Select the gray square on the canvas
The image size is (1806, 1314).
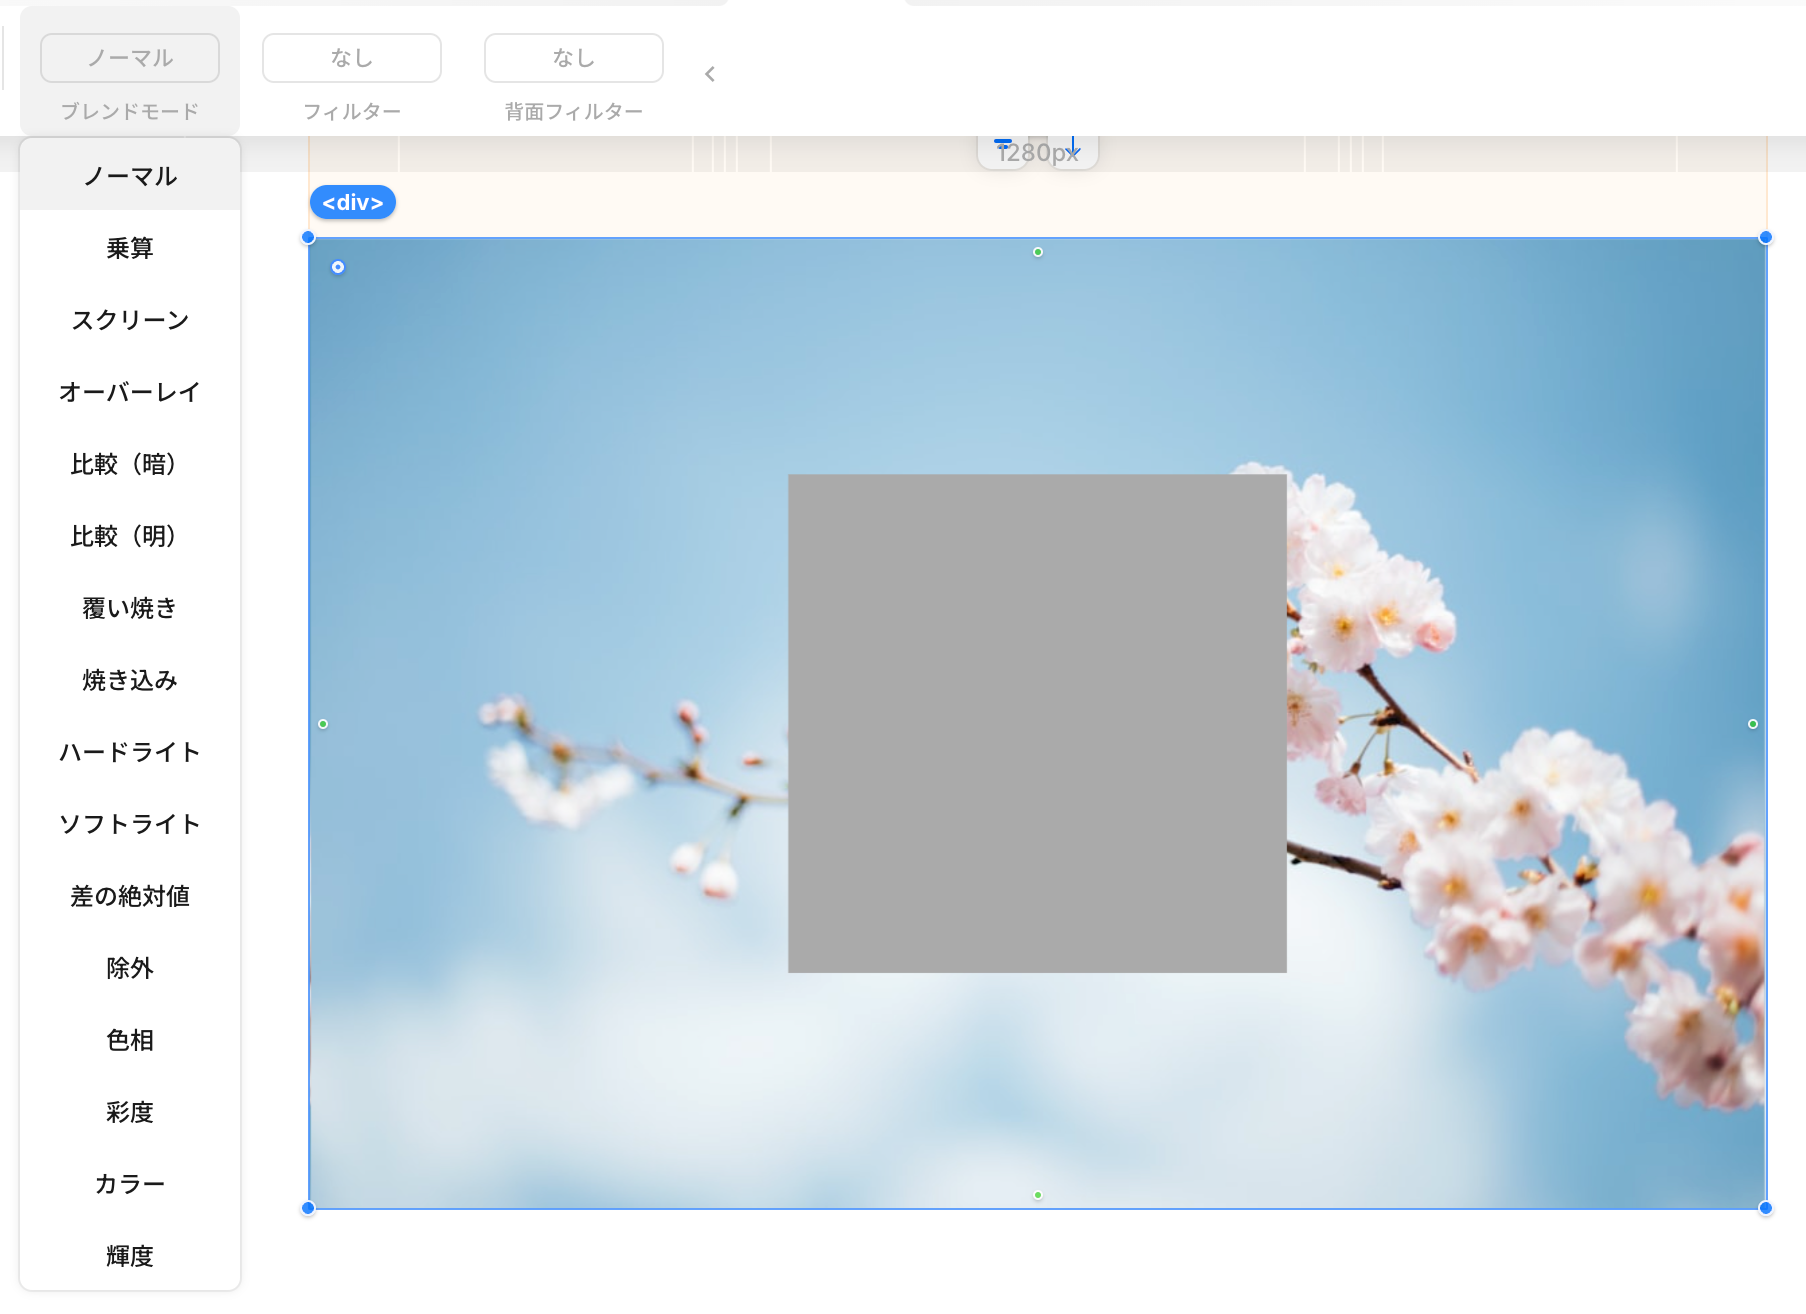click(x=1037, y=723)
